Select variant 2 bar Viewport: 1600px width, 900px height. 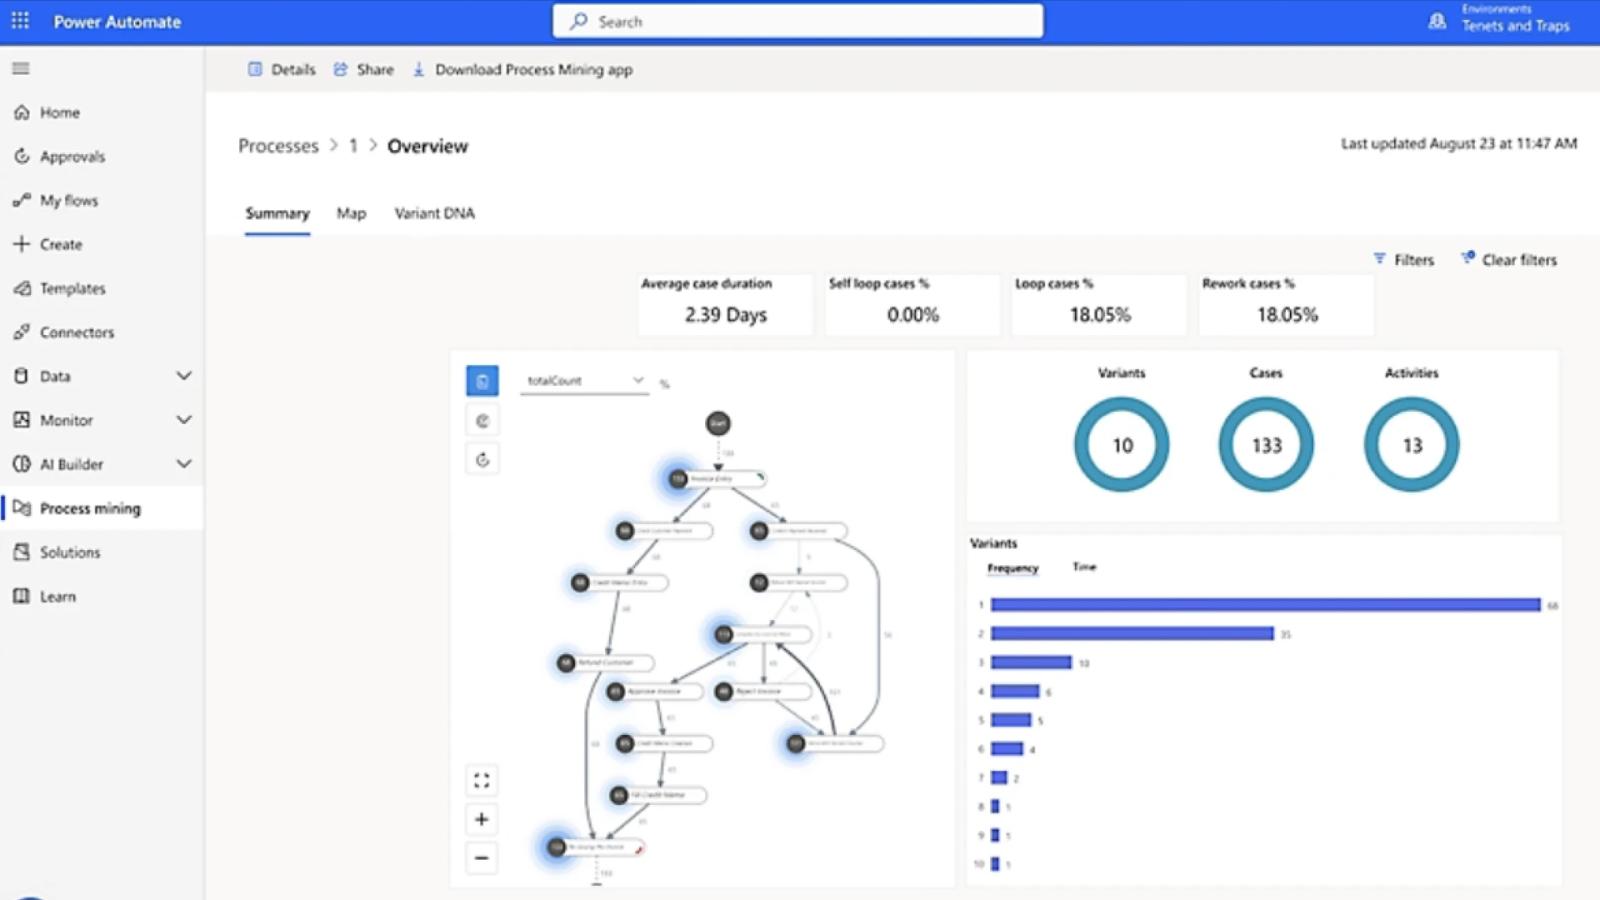[1132, 634]
